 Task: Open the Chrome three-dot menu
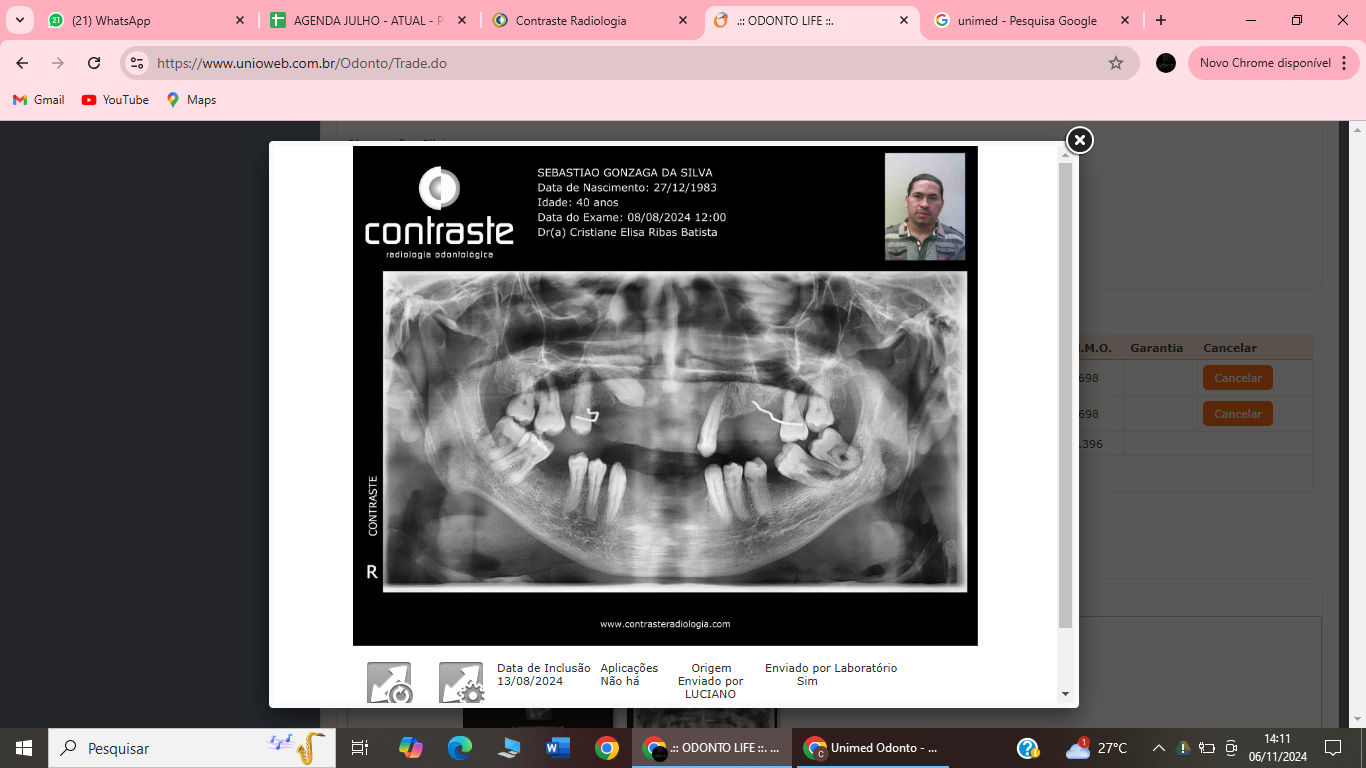pyautogui.click(x=1343, y=63)
